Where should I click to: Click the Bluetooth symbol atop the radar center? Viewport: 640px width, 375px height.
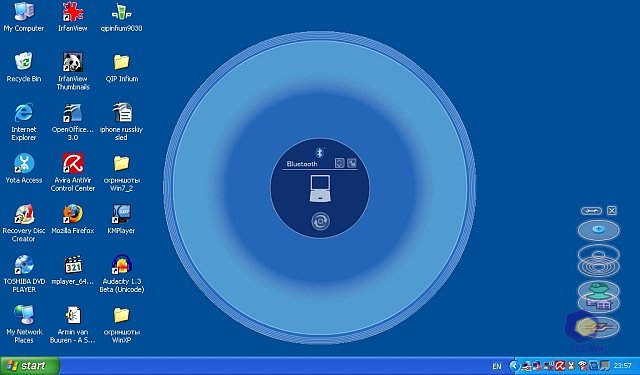point(320,153)
